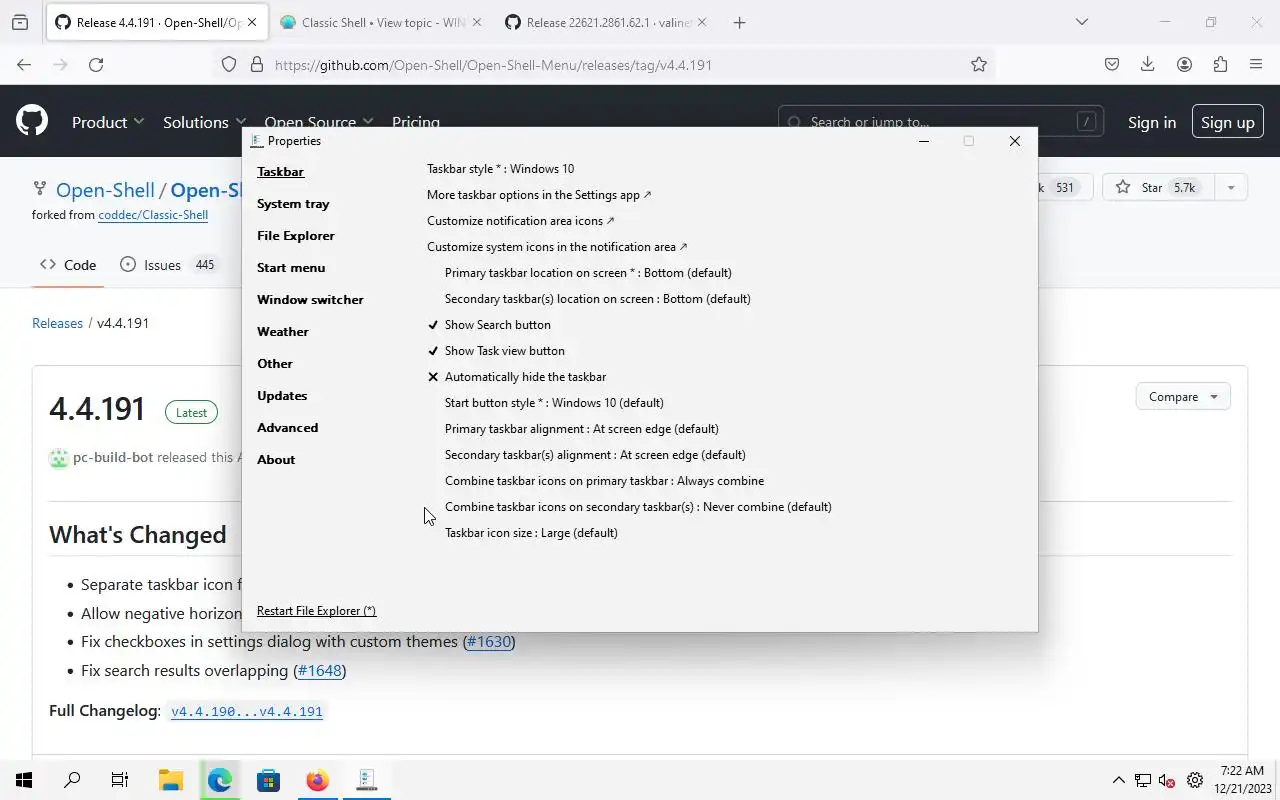The width and height of the screenshot is (1280, 800).
Task: Click the Sign up button
Action: [1227, 122]
